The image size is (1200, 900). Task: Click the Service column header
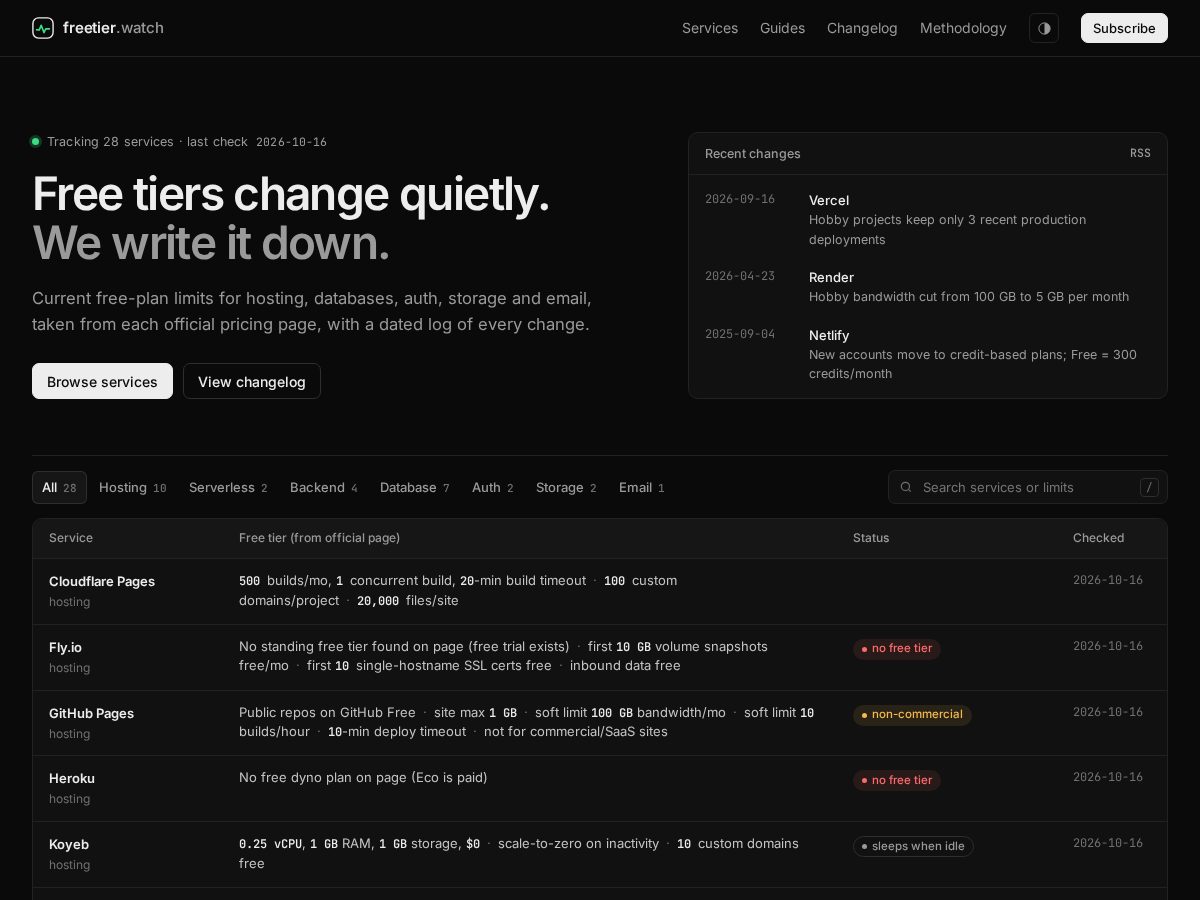click(x=71, y=538)
